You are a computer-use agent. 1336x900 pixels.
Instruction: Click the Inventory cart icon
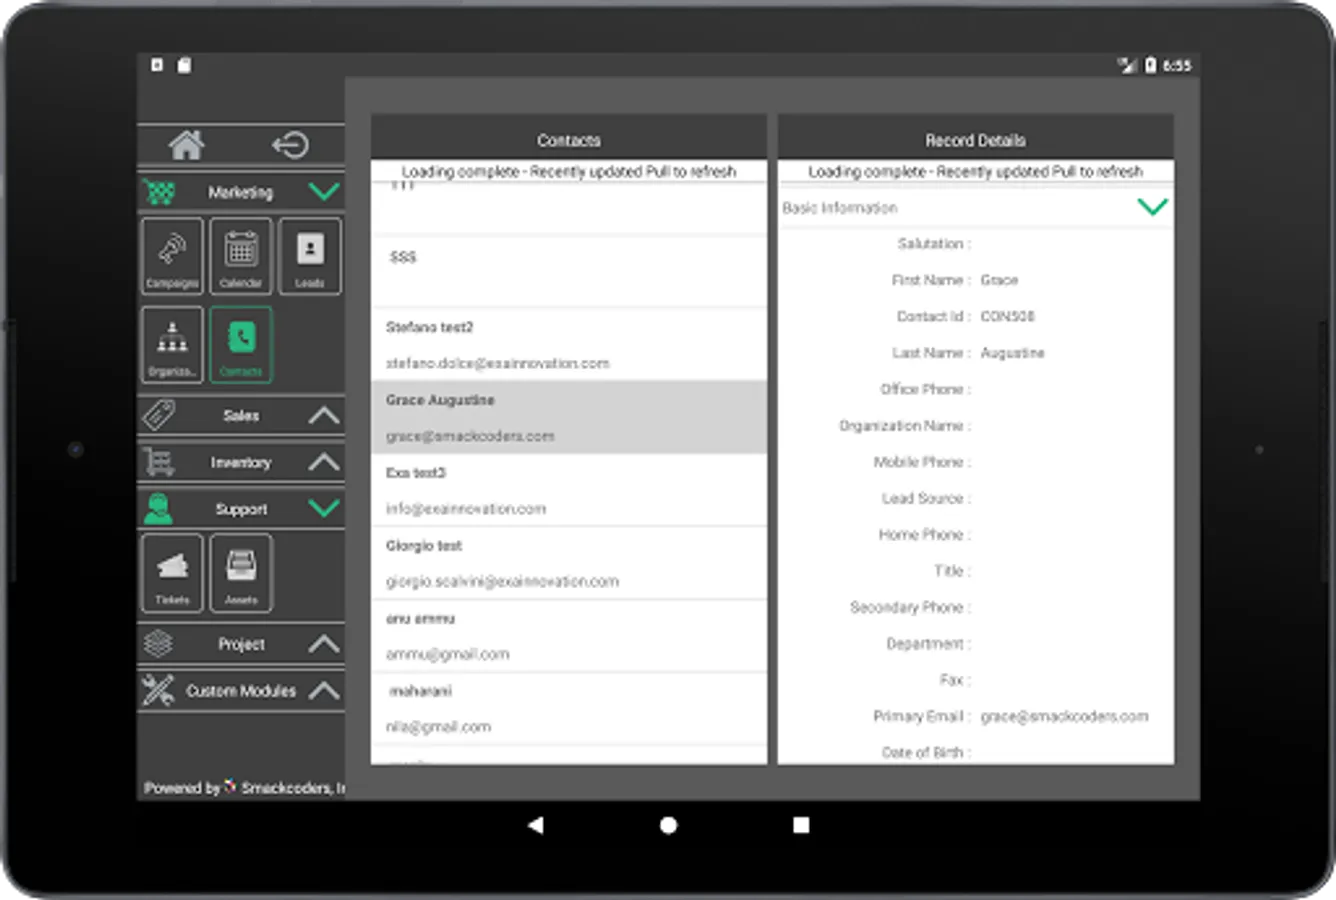pyautogui.click(x=159, y=462)
